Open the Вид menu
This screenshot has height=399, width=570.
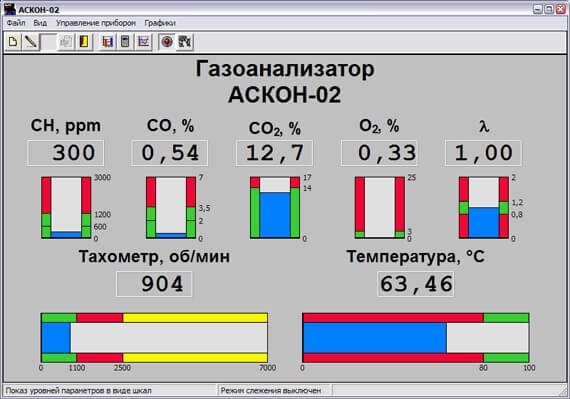click(x=40, y=23)
